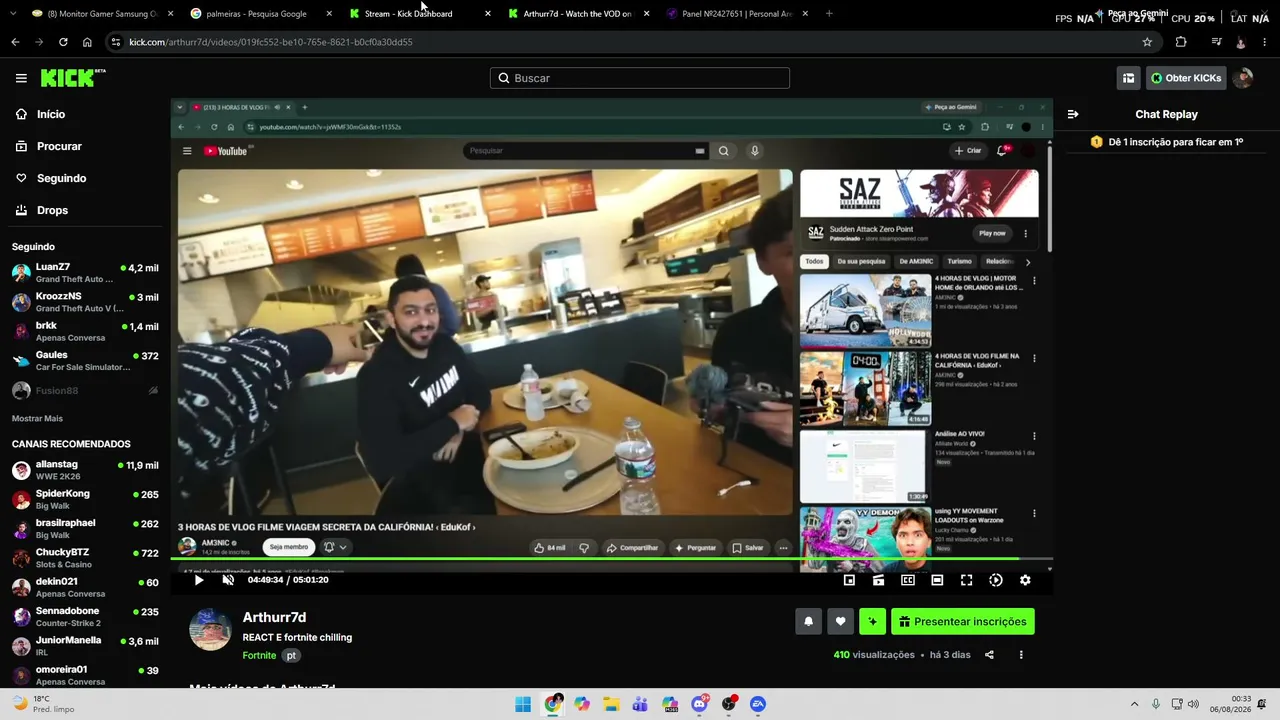The width and height of the screenshot is (1280, 720).
Task: Open KroozzNS channel in Seguindo list
Action: pos(85,302)
